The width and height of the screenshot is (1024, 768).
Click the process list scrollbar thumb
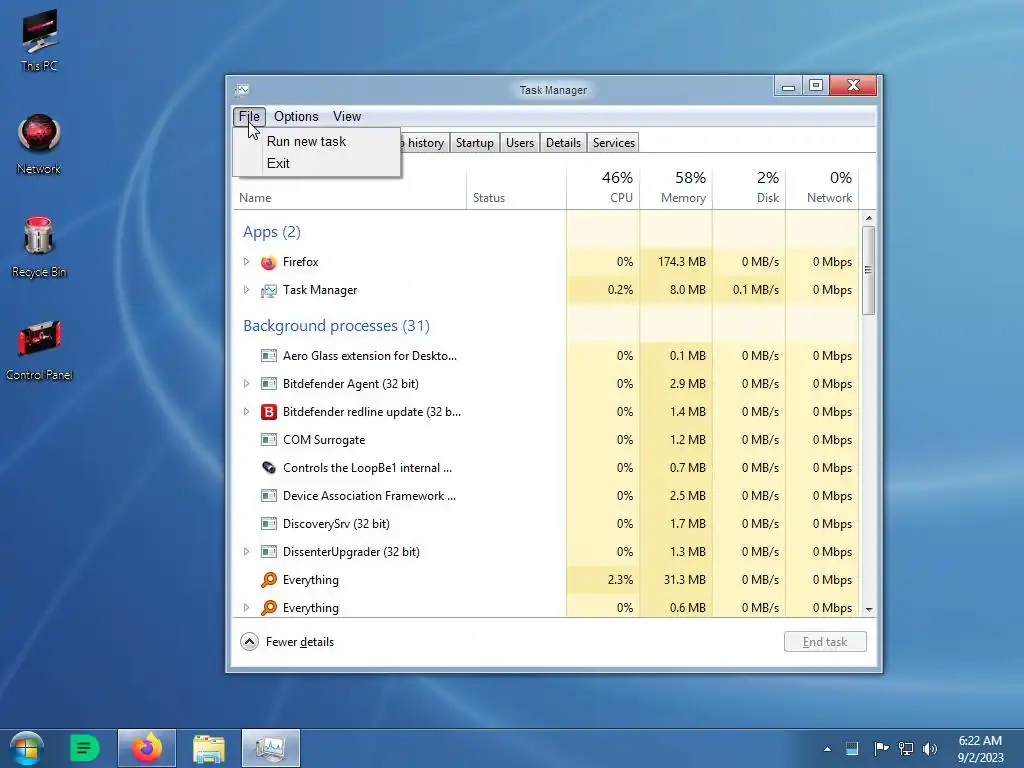pos(869,270)
